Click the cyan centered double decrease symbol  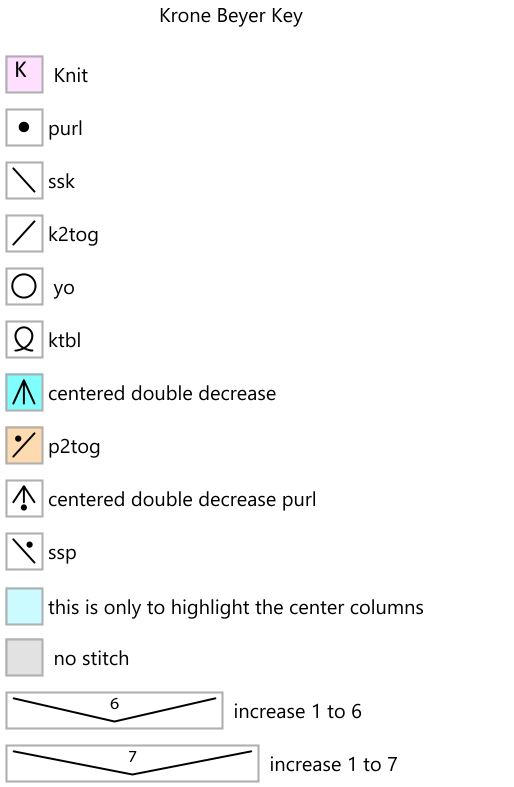[x=24, y=392]
